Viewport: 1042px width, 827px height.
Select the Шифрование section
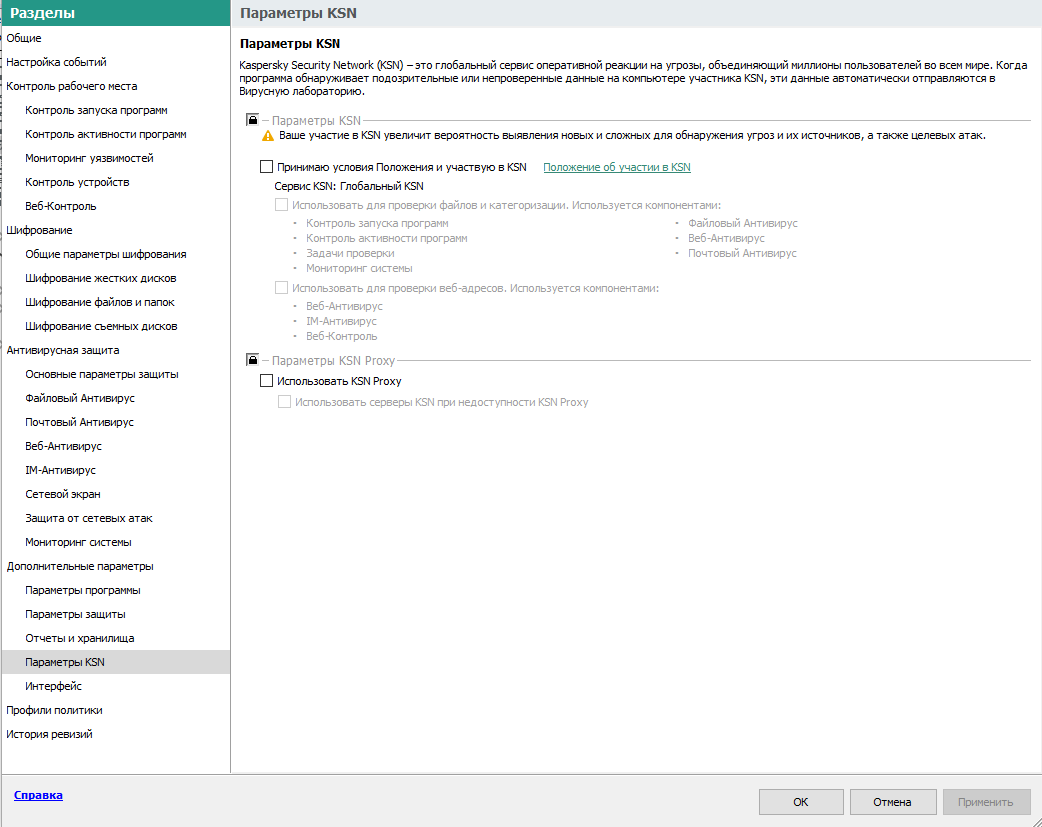116,230
